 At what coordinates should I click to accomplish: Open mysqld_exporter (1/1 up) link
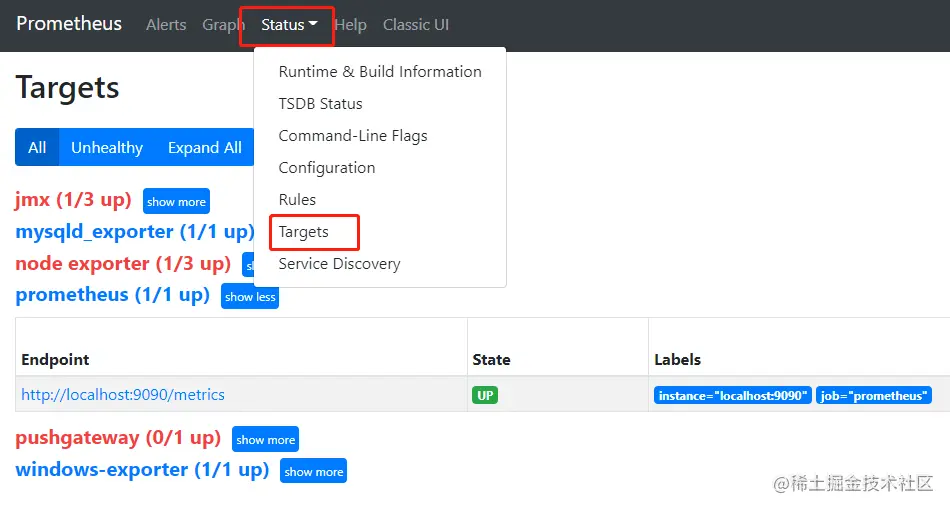click(x=135, y=231)
